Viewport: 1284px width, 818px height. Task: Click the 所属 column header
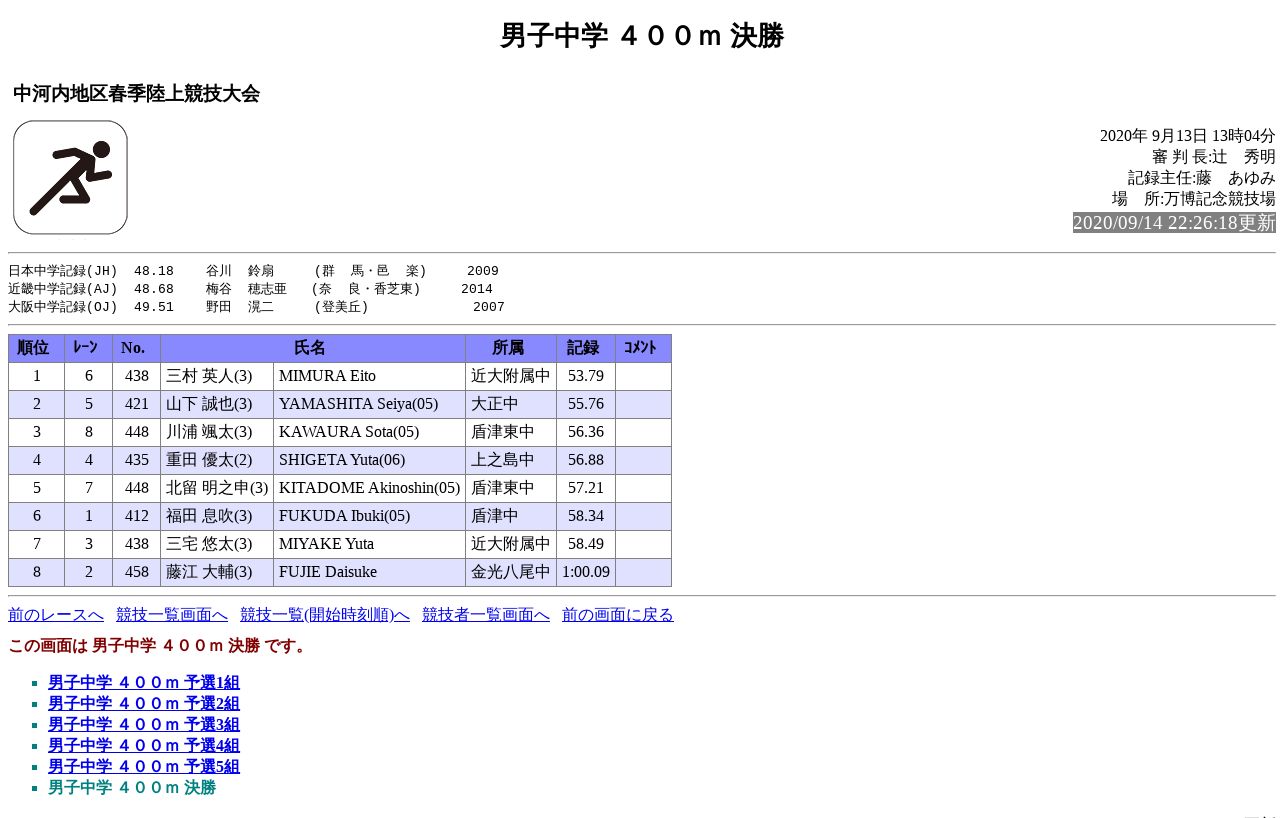[x=511, y=348]
